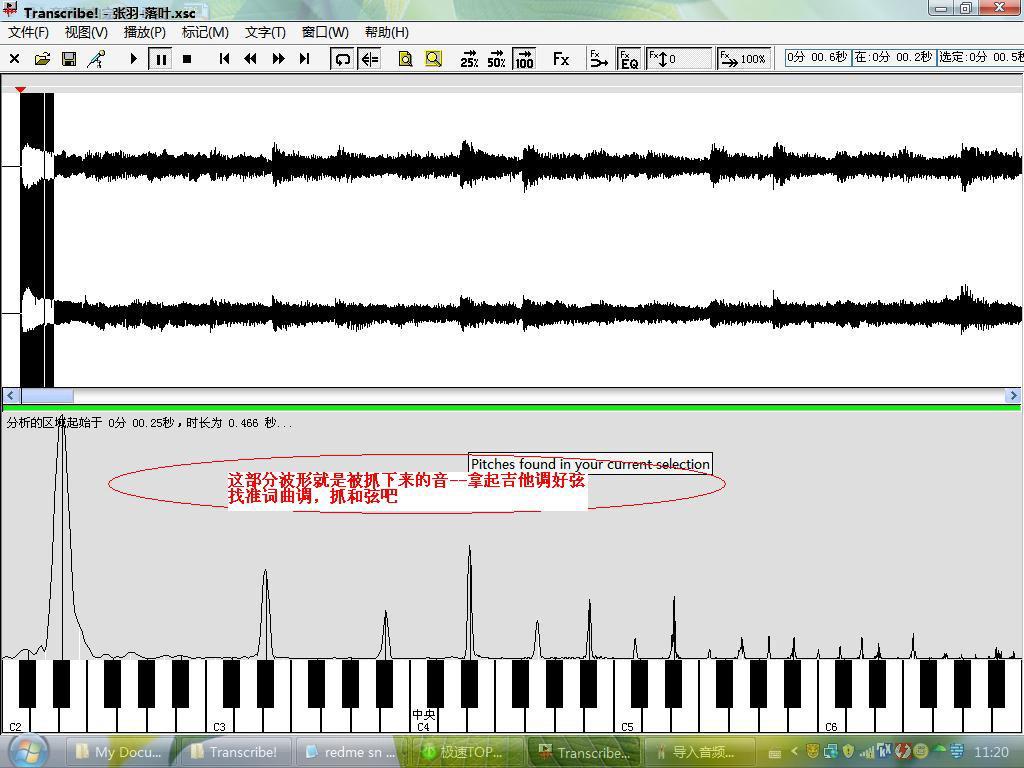Click the system tray clock 11:20
1024x768 pixels.
pyautogui.click(x=991, y=752)
